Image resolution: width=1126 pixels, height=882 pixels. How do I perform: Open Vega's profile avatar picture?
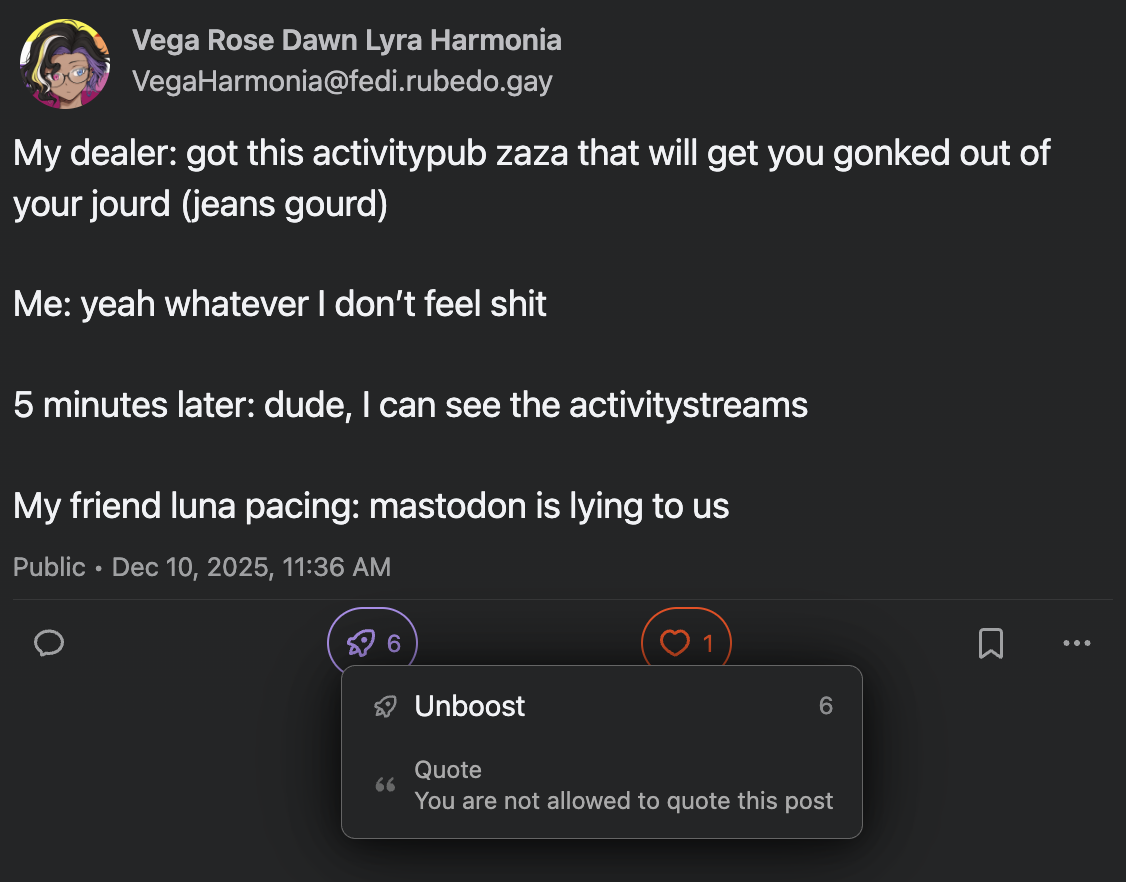coord(65,63)
